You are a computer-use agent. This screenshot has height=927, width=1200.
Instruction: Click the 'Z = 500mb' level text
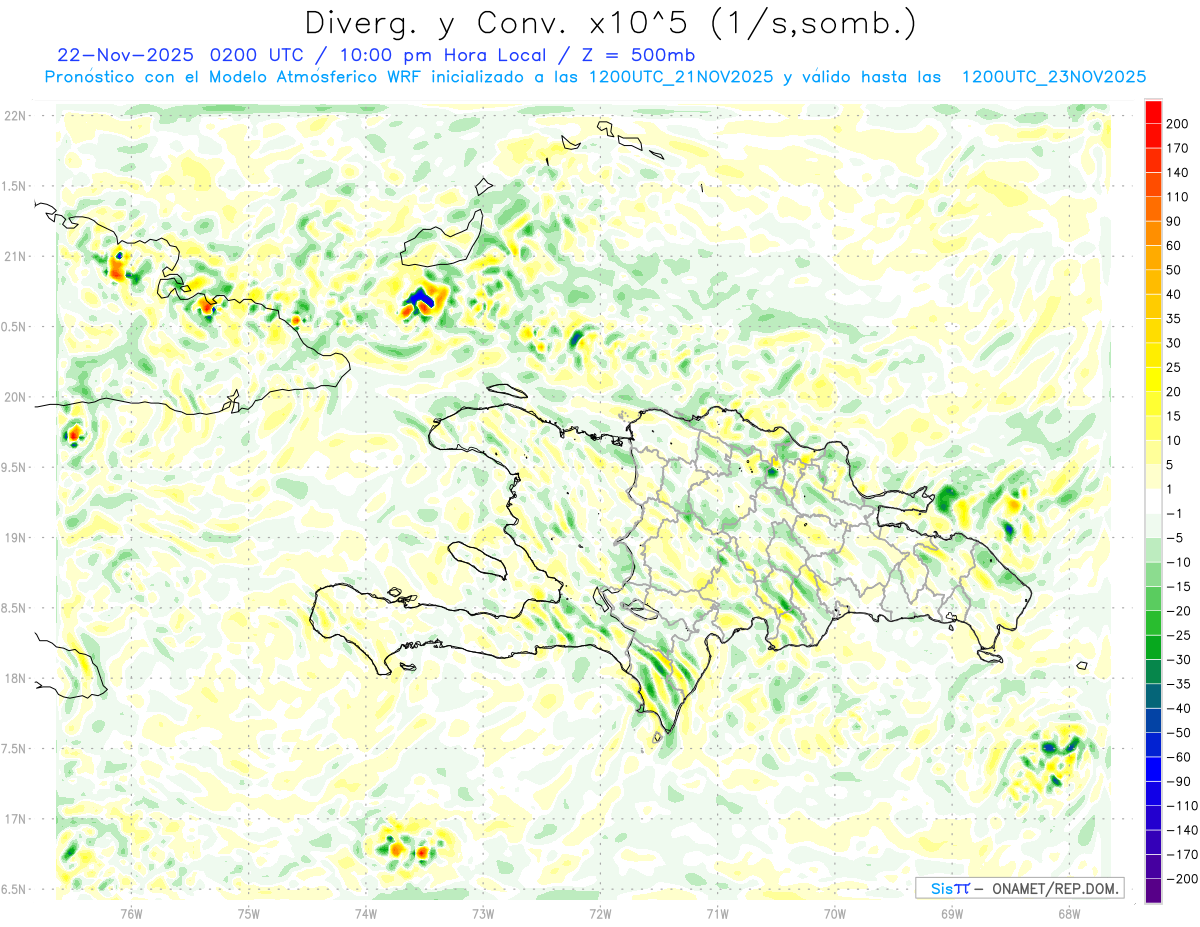click(641, 55)
